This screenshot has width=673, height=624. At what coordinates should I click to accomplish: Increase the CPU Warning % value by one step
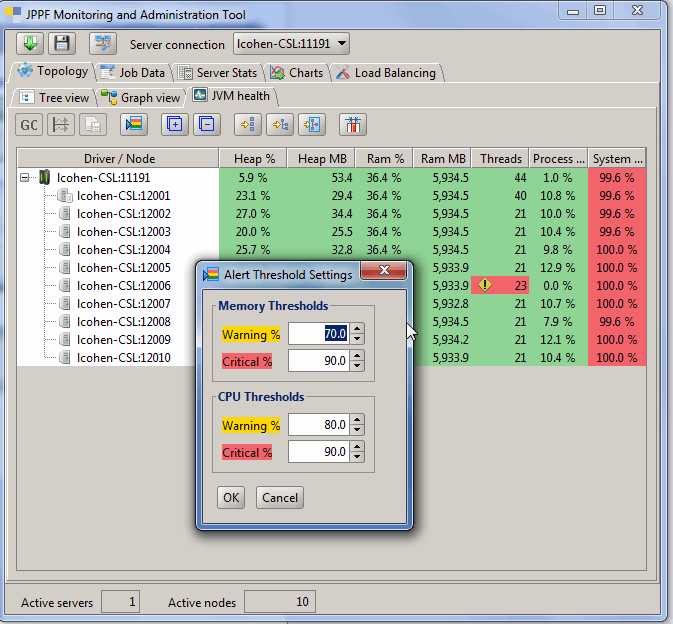[x=358, y=420]
